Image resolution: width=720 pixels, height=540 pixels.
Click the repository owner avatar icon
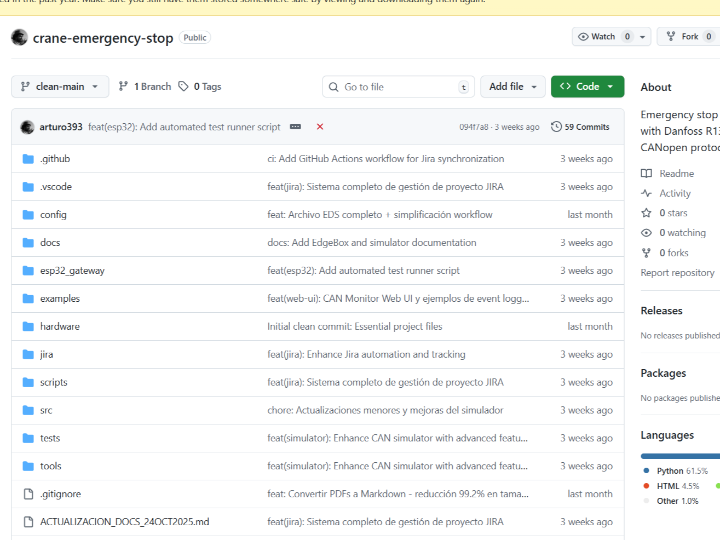click(19, 37)
